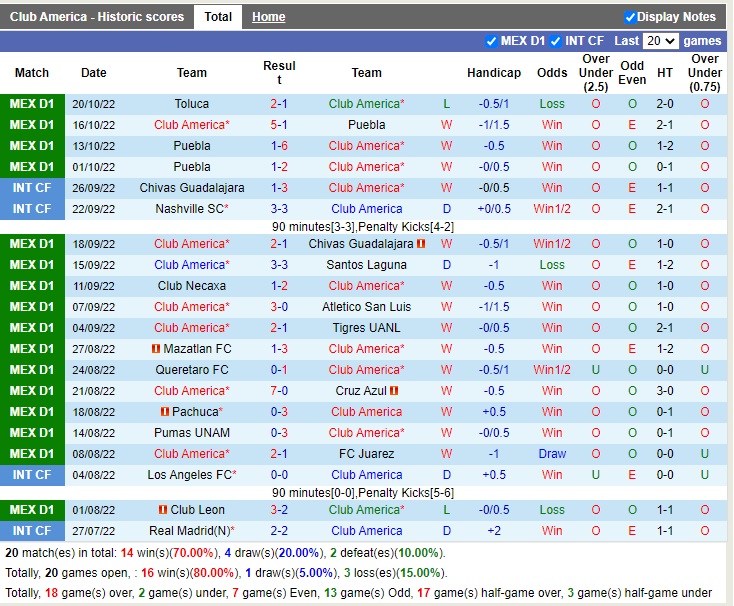Disable the INT CF competition filter
Screen dimensions: 734x606
pyautogui.click(x=555, y=41)
